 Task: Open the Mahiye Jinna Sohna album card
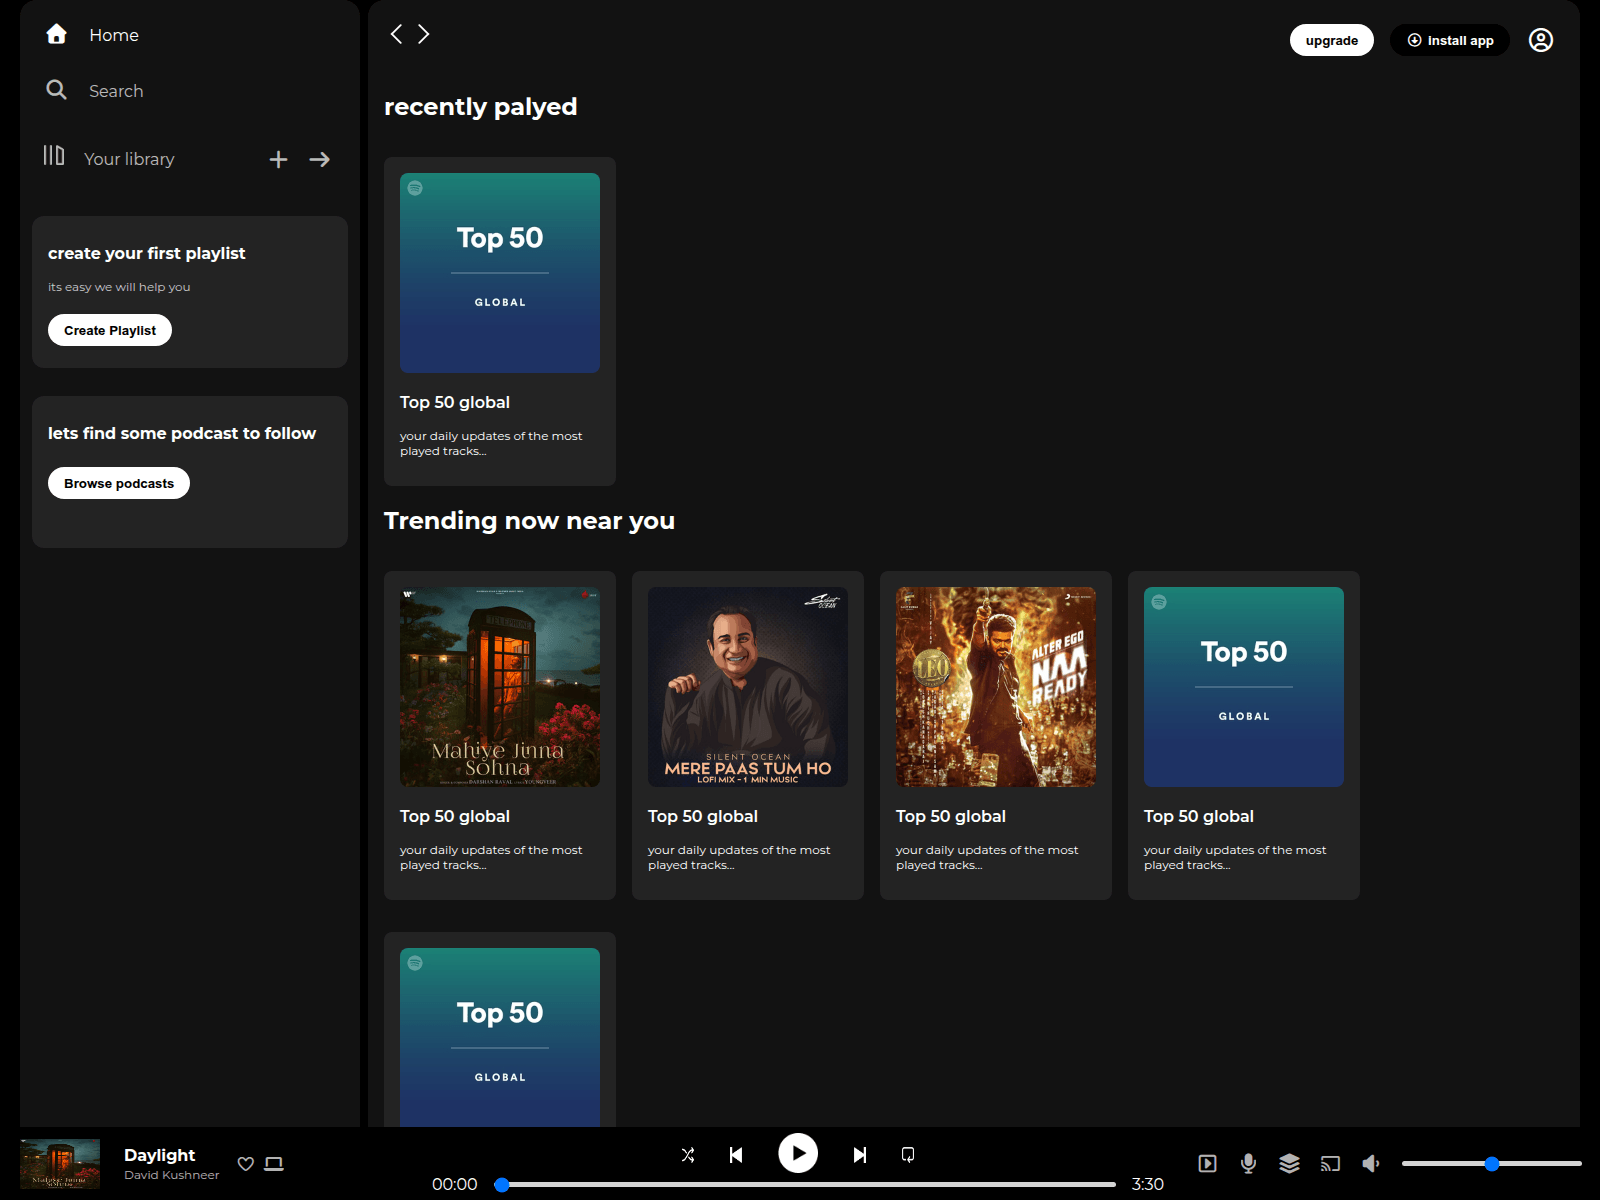tap(500, 735)
